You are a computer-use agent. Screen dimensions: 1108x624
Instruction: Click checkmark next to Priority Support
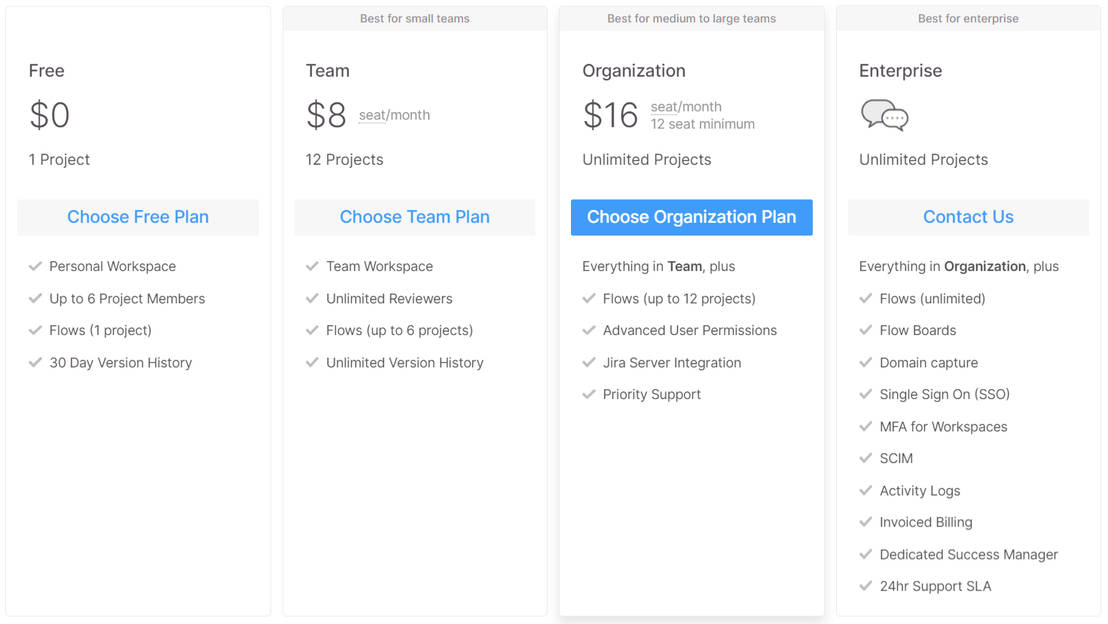pyautogui.click(x=589, y=394)
